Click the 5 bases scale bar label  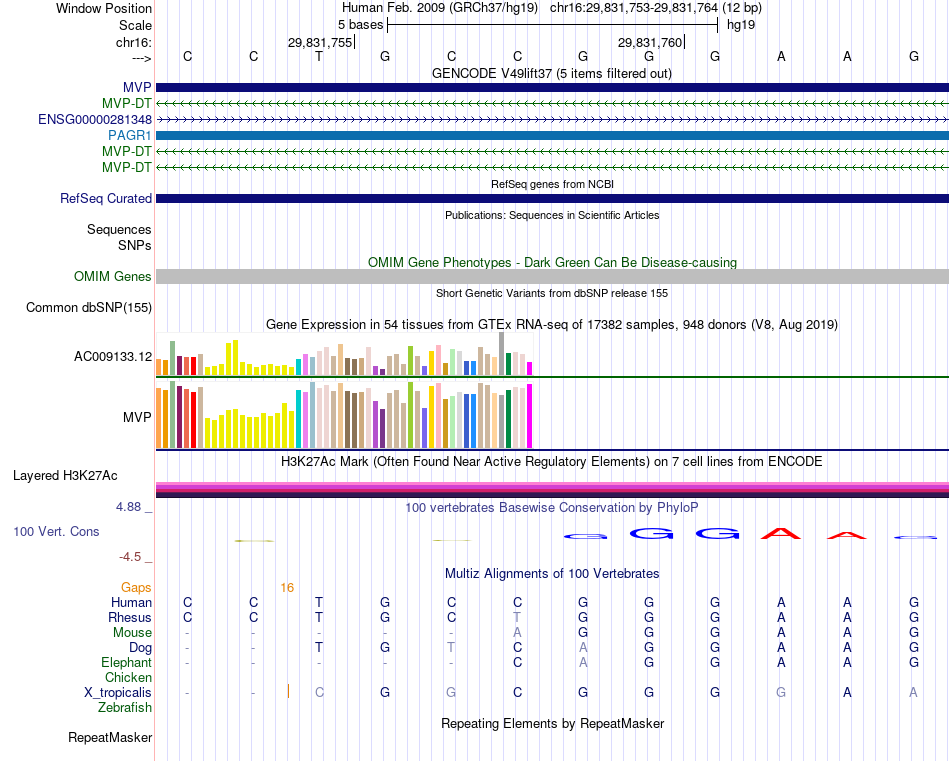tap(360, 25)
